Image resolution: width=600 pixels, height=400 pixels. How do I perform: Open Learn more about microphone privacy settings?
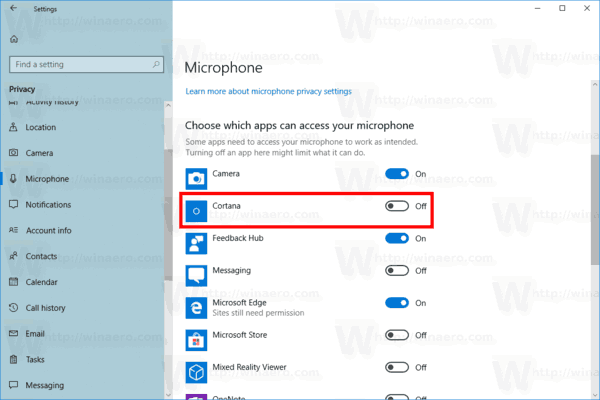coord(268,91)
